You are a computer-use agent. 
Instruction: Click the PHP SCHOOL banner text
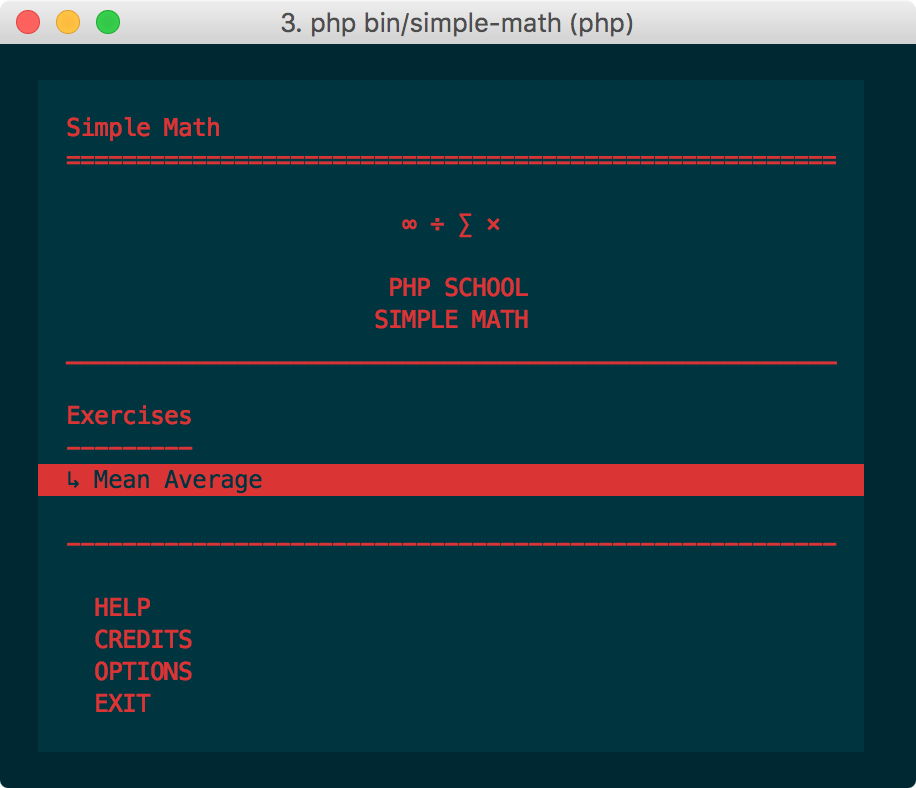[x=459, y=287]
